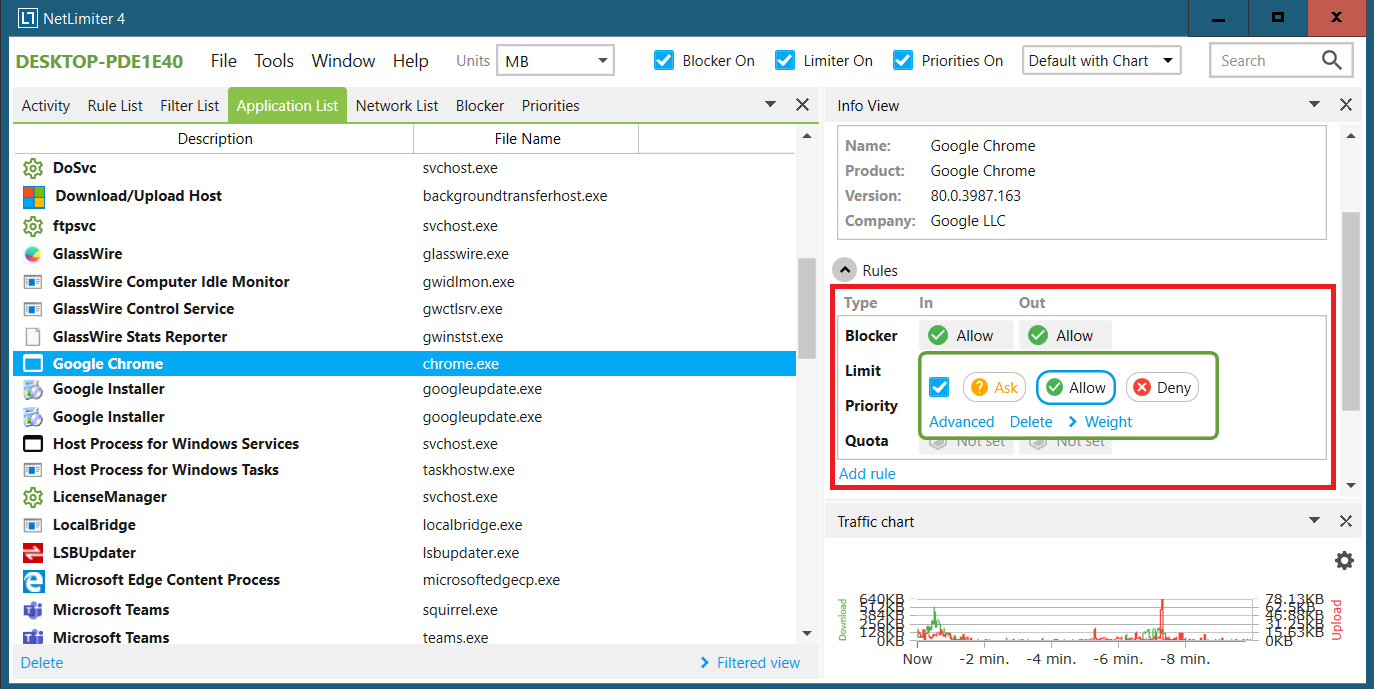Click the Blocker Out Allow button
The height and width of the screenshot is (689, 1374).
click(1065, 336)
